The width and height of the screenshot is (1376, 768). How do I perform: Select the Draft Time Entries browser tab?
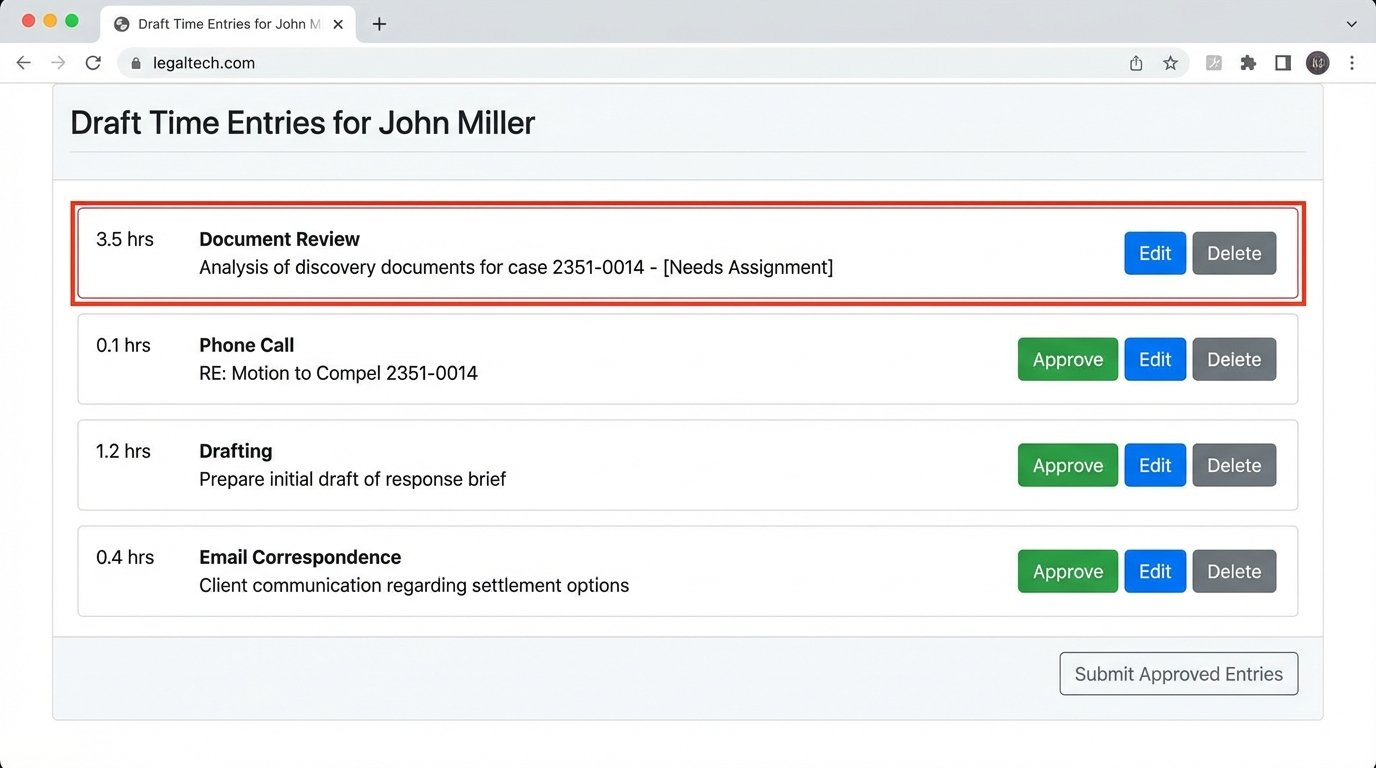[225, 23]
